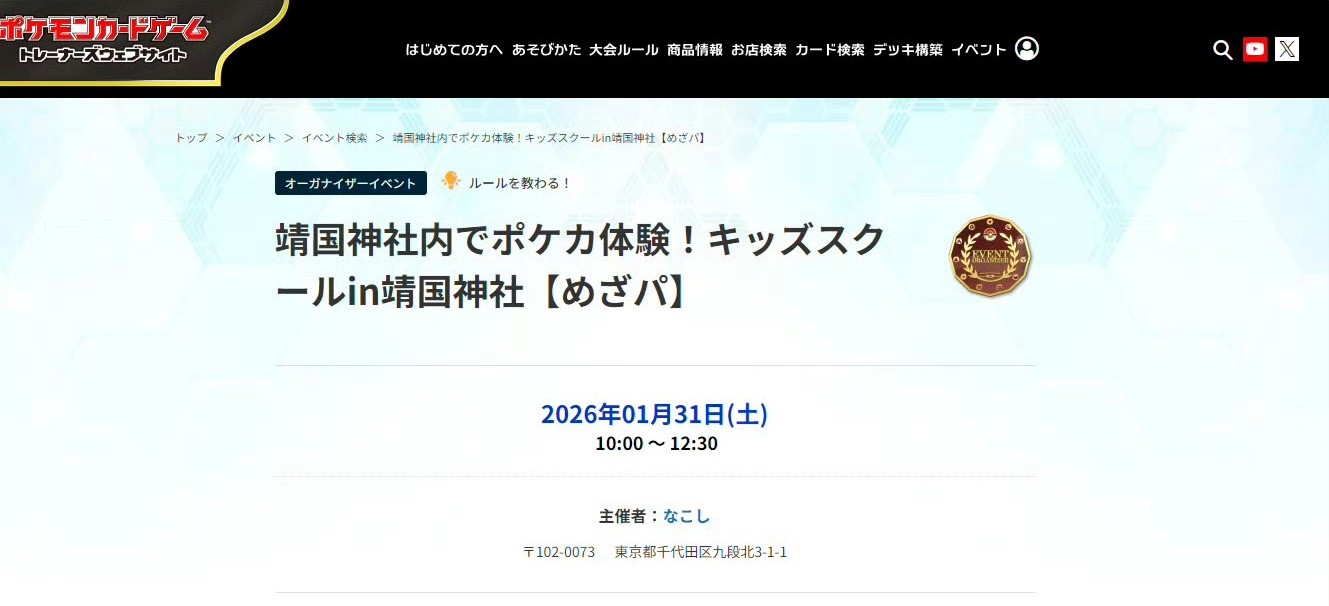
Task: Open the イベント navigation item
Action: [979, 50]
